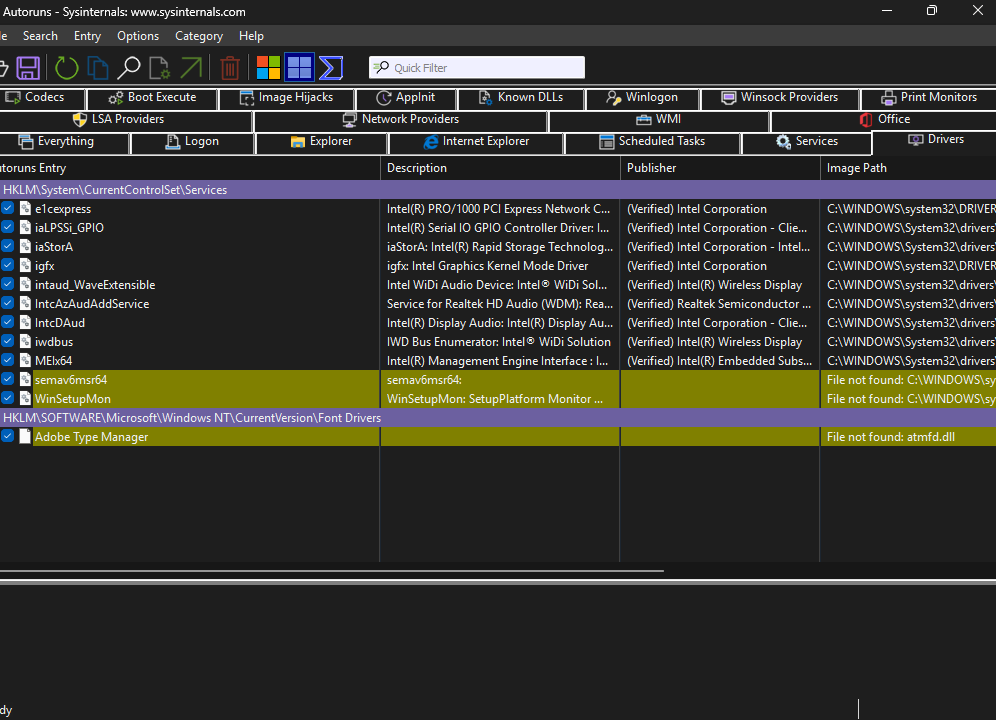Switch to the Office tab
996x720 pixels.
(885, 119)
